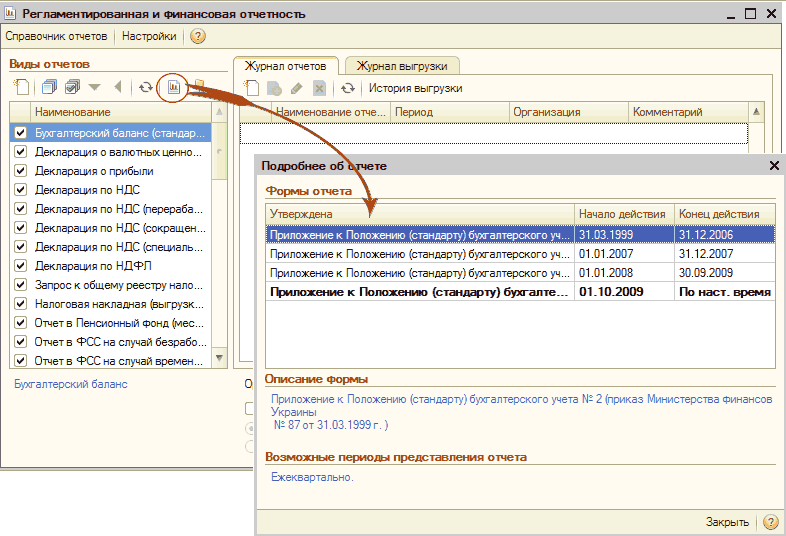Open the down-arrow dropdown in left toolbar
Screen dimensions: 786x536
(x=95, y=87)
